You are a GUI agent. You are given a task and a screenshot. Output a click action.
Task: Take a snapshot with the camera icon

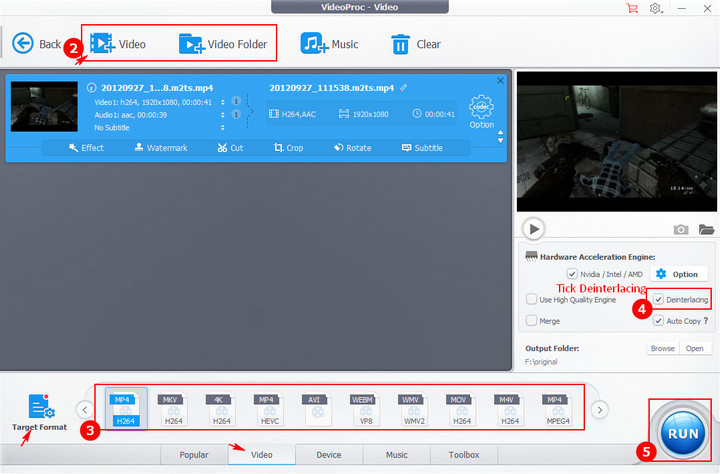pos(681,229)
